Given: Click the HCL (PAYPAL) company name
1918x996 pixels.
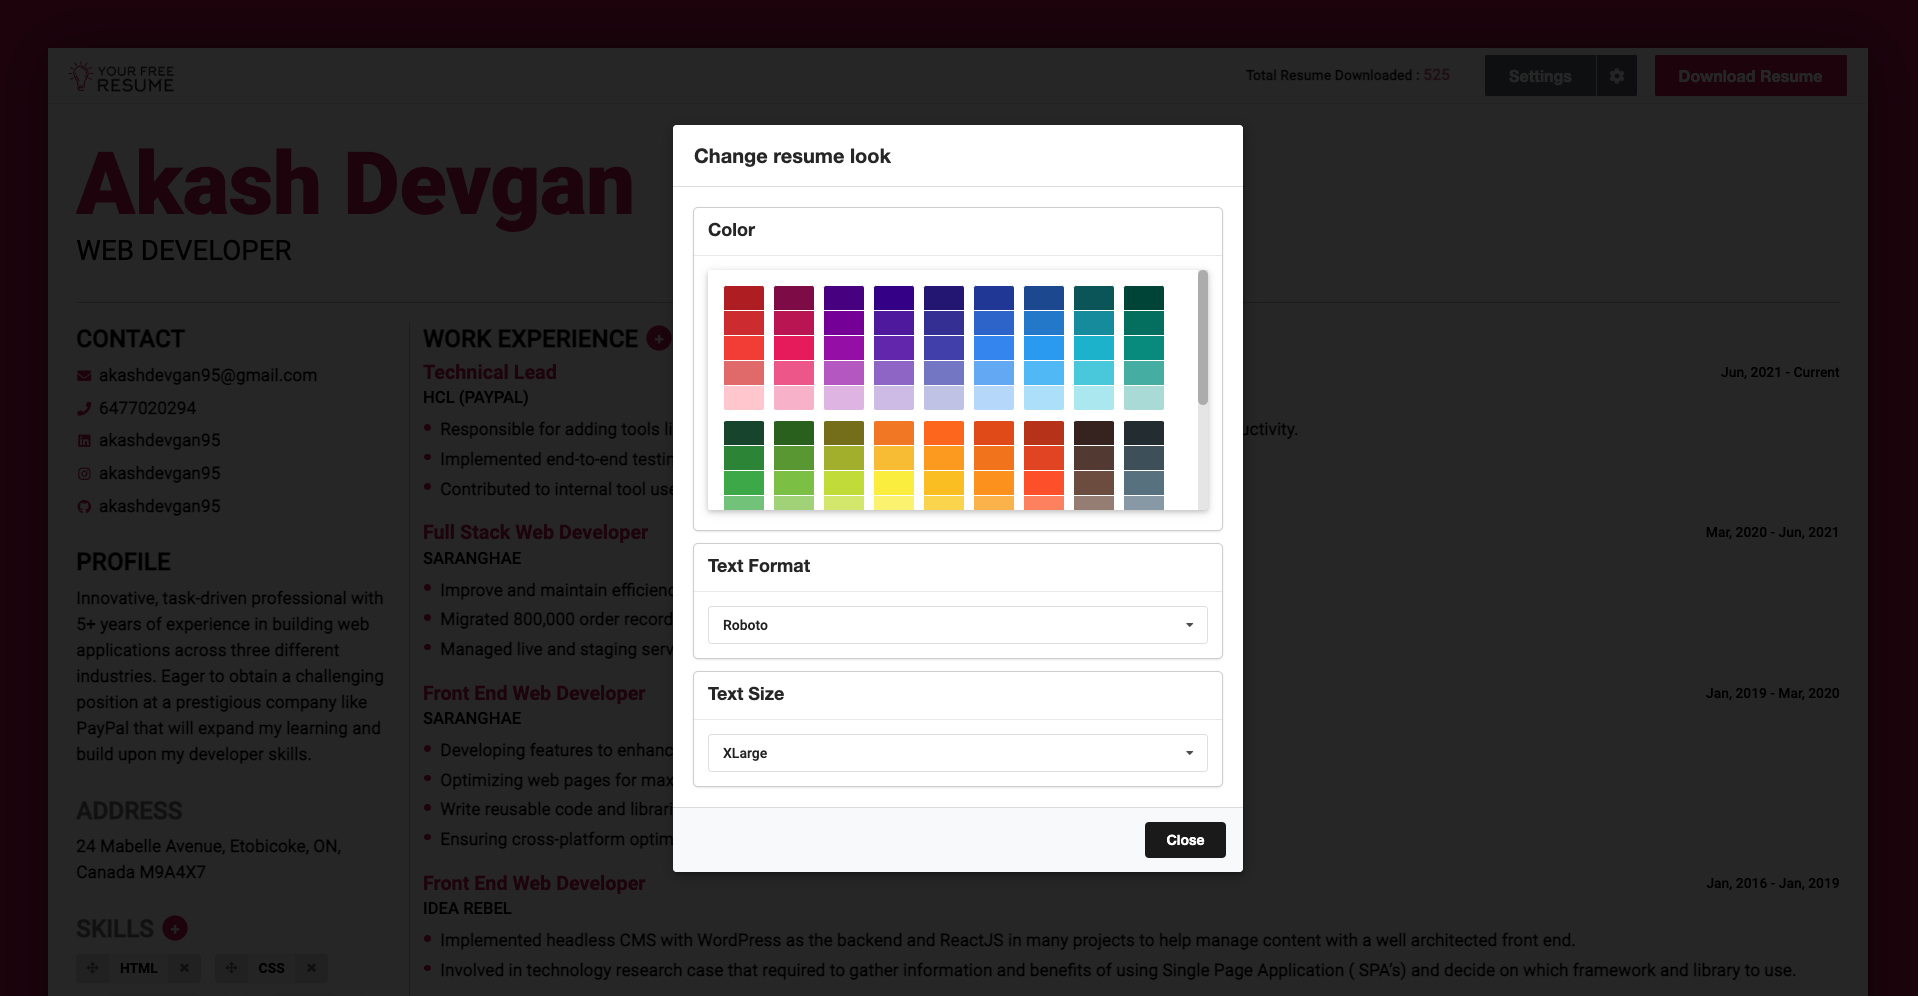Looking at the screenshot, I should (476, 398).
